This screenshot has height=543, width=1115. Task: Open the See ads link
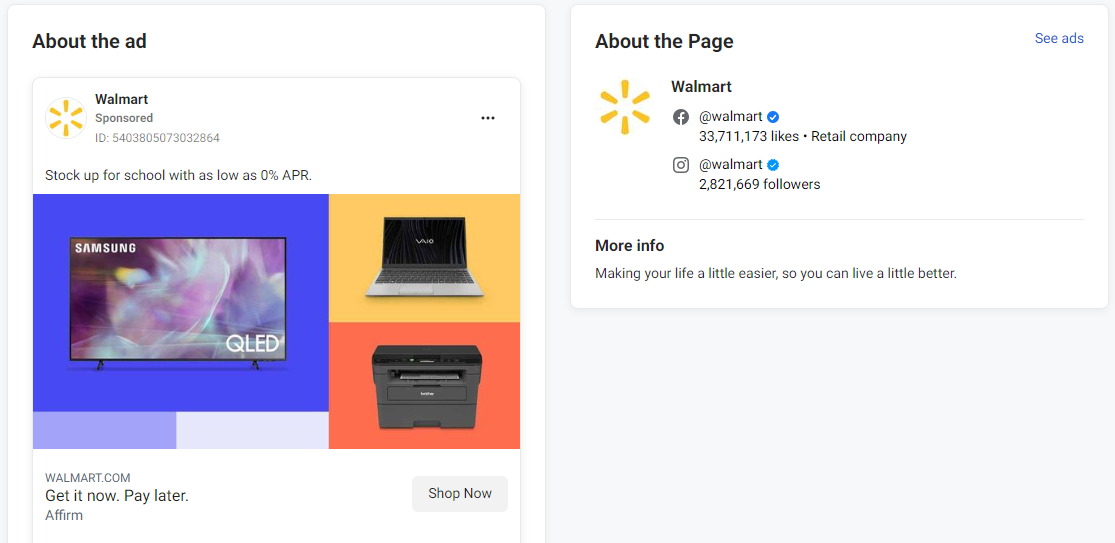click(x=1059, y=38)
